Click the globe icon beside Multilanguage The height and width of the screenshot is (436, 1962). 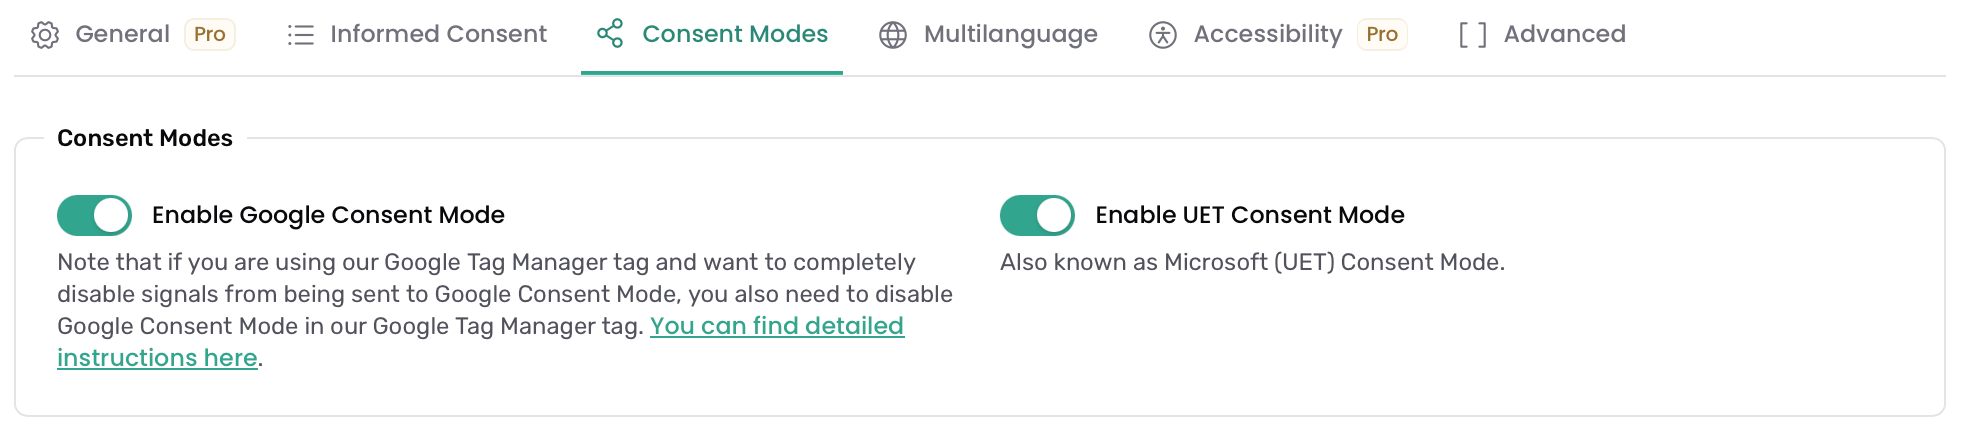[893, 35]
